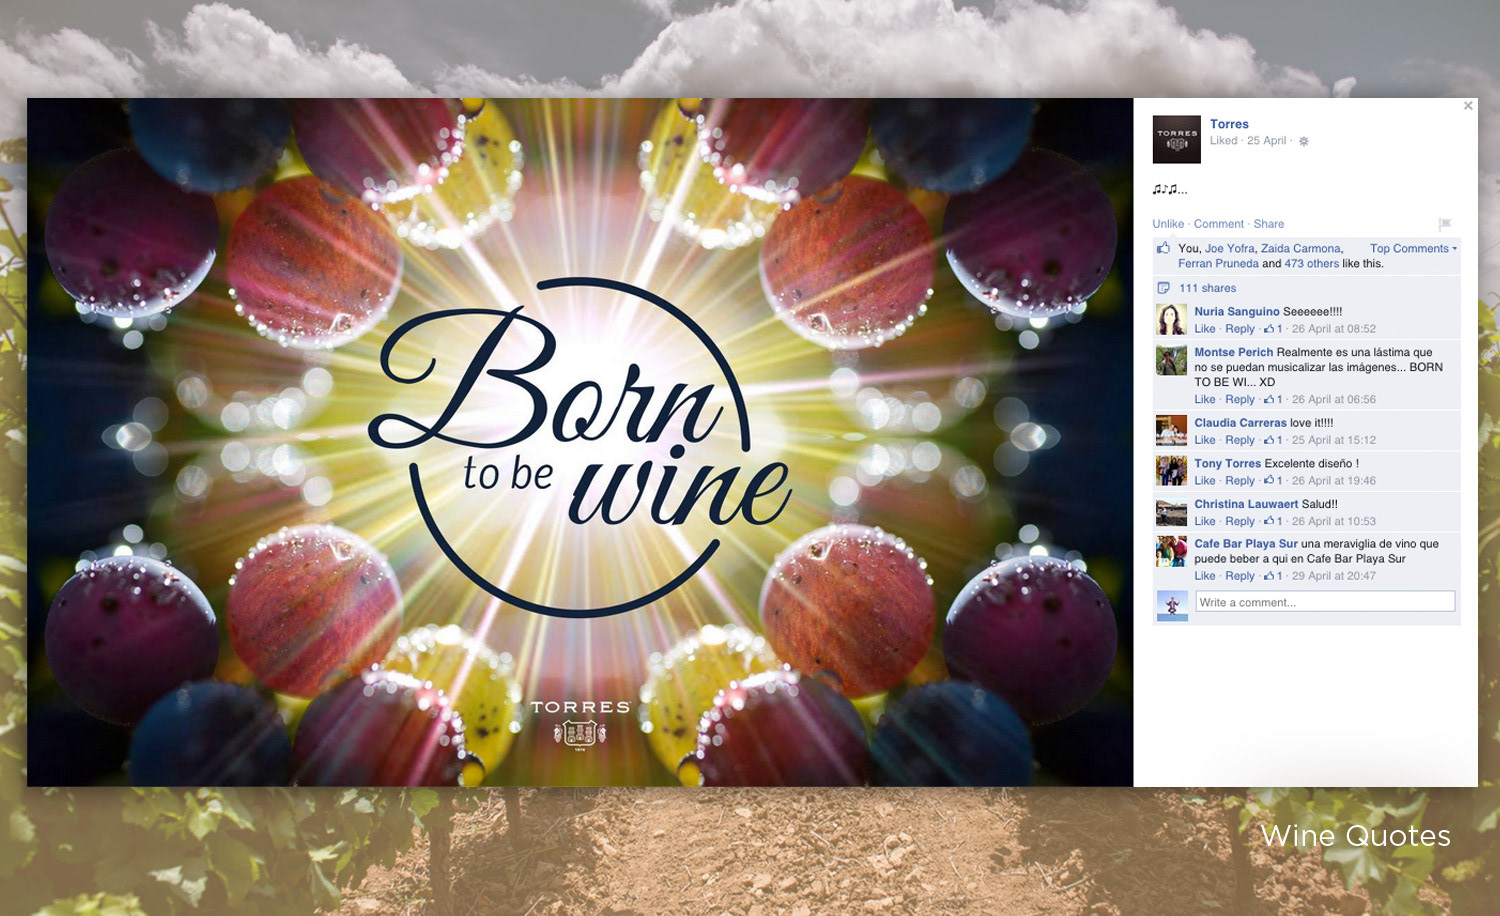Click the Write a comment field
This screenshot has height=916, width=1500.
point(1325,602)
